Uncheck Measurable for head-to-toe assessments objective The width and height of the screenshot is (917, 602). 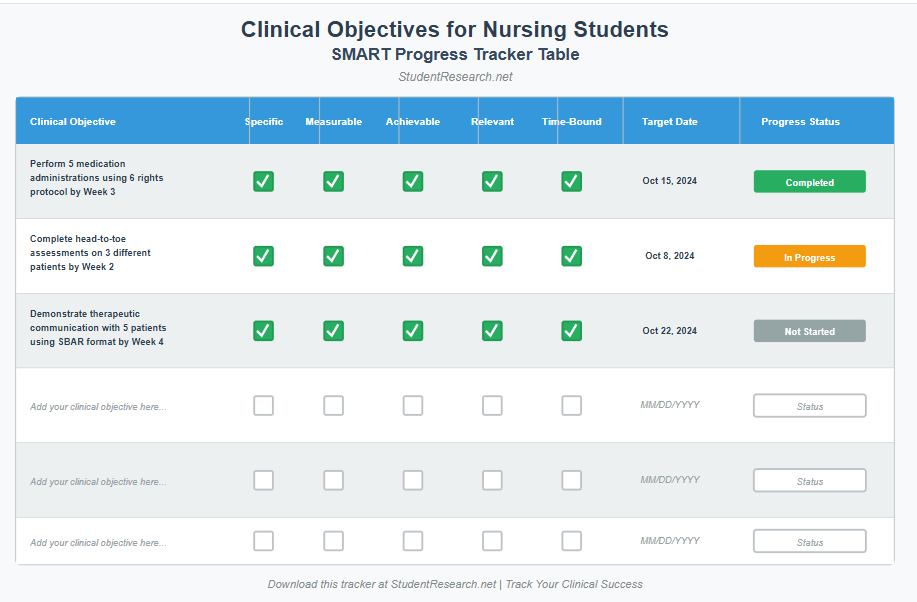[333, 256]
